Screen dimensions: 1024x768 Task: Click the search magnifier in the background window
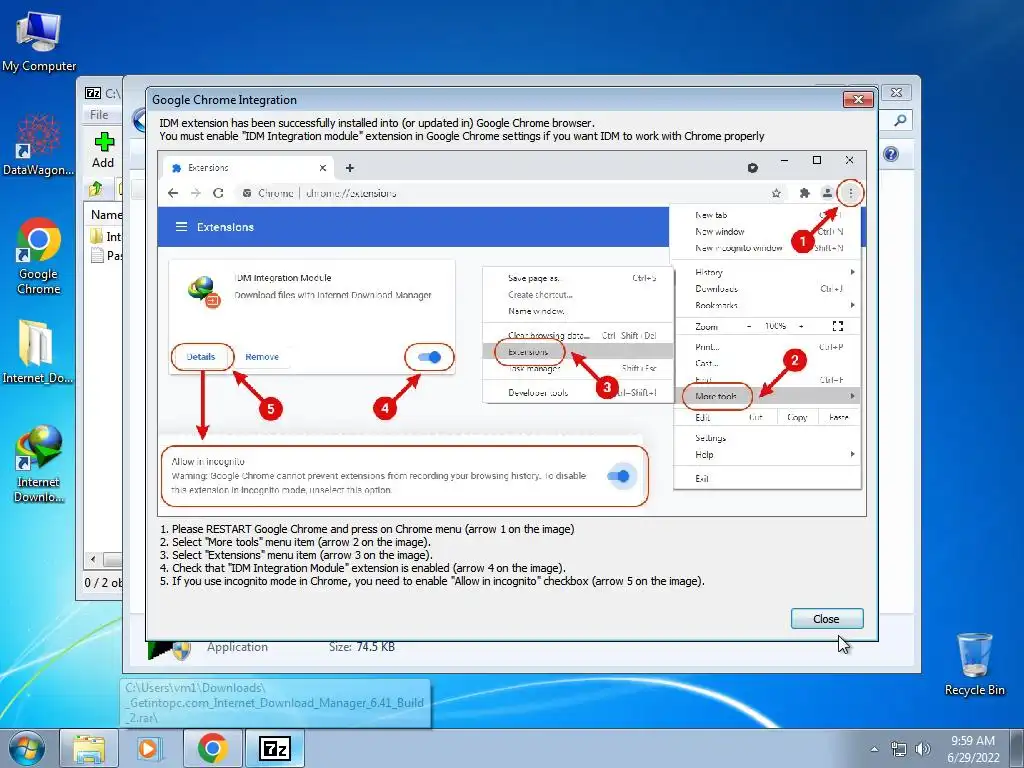coord(900,120)
